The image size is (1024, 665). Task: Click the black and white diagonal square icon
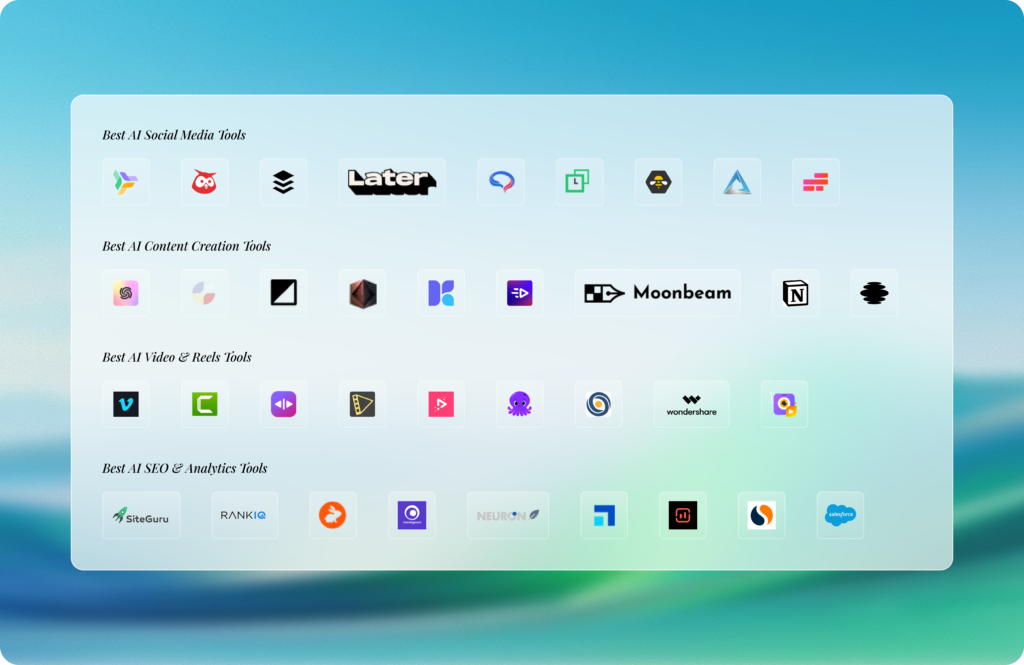pyautogui.click(x=283, y=293)
